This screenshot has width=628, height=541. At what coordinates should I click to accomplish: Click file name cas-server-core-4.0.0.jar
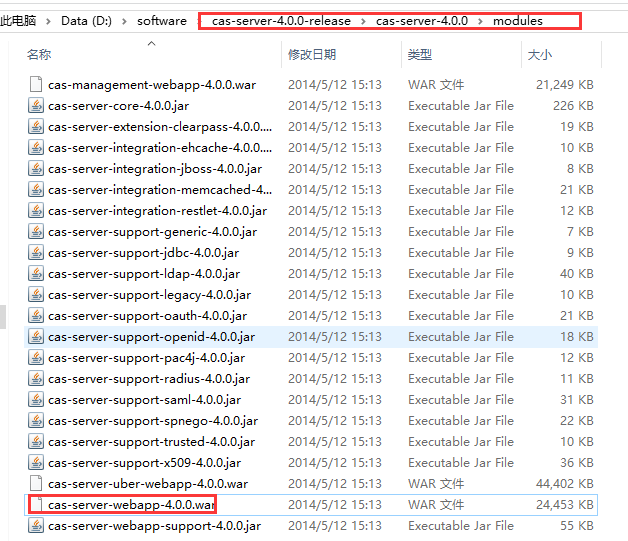[118, 106]
